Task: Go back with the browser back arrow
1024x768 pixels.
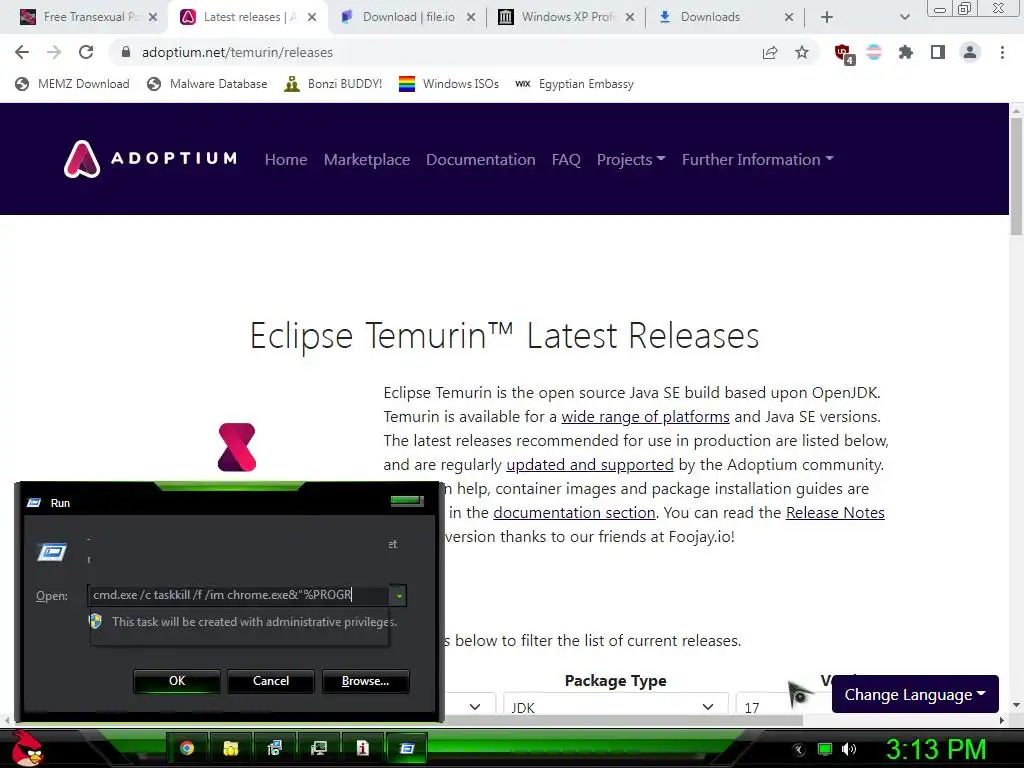Action: click(x=22, y=52)
